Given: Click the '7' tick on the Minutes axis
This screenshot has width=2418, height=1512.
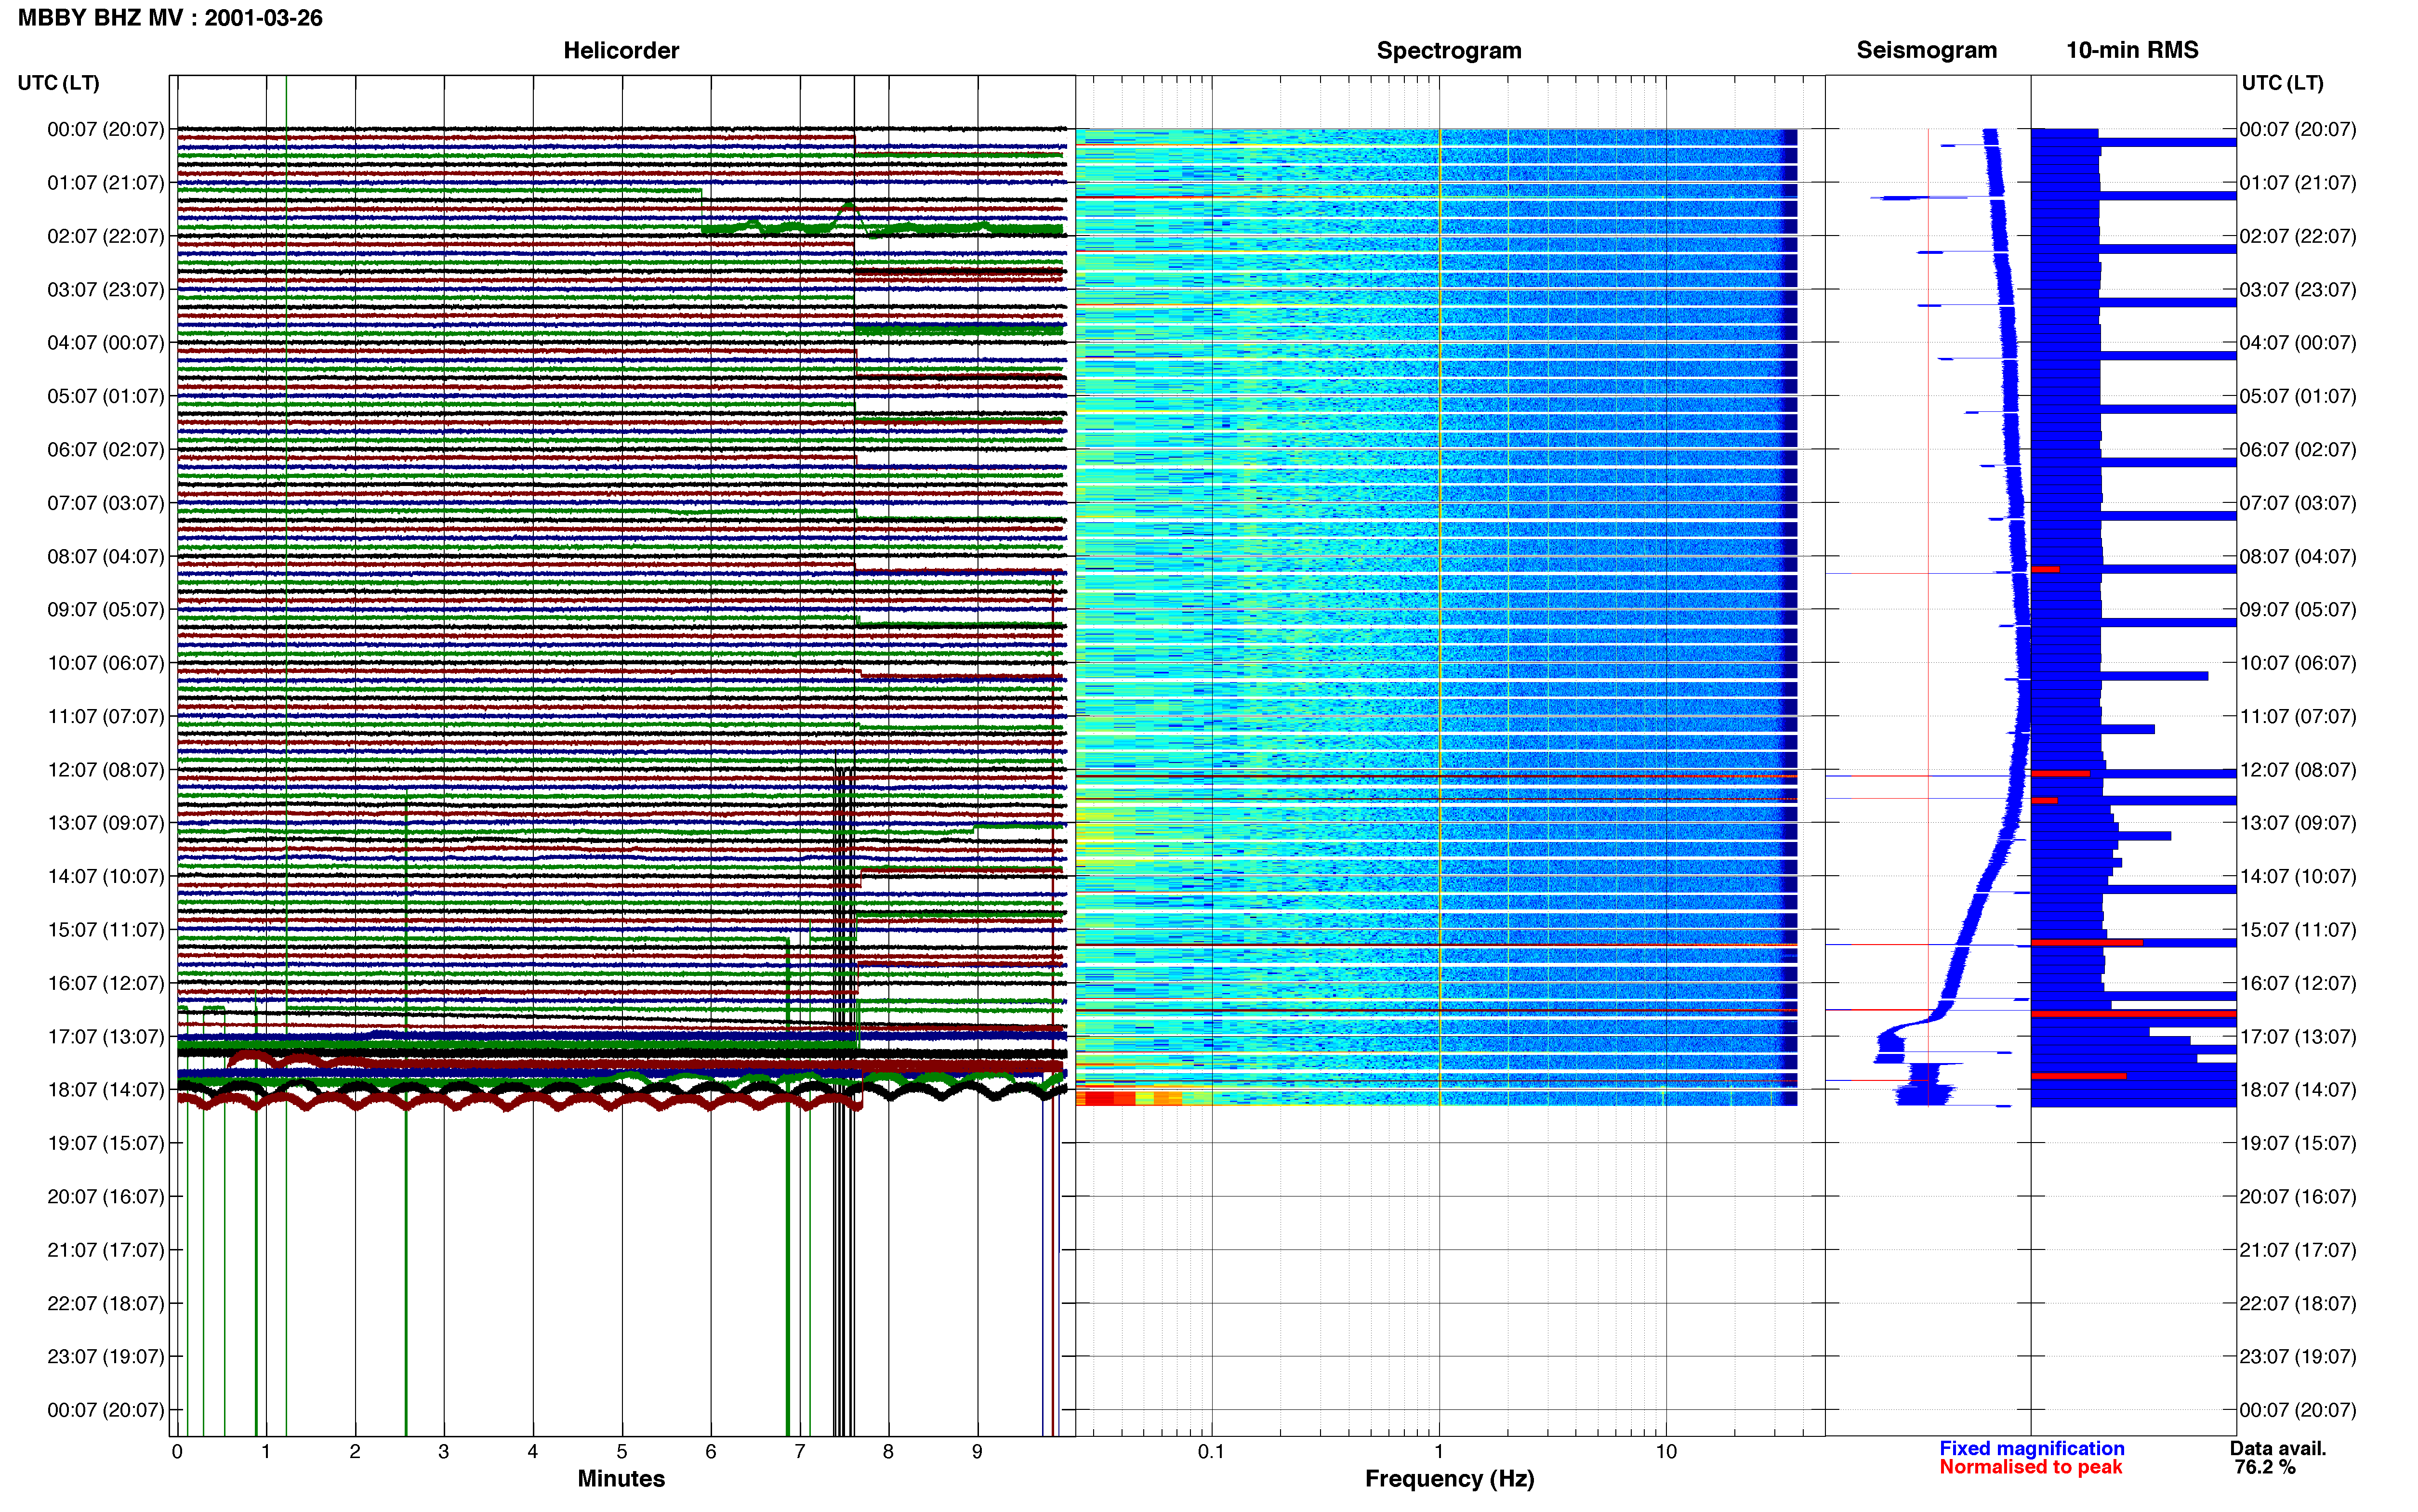Looking at the screenshot, I should pyautogui.click(x=800, y=1451).
